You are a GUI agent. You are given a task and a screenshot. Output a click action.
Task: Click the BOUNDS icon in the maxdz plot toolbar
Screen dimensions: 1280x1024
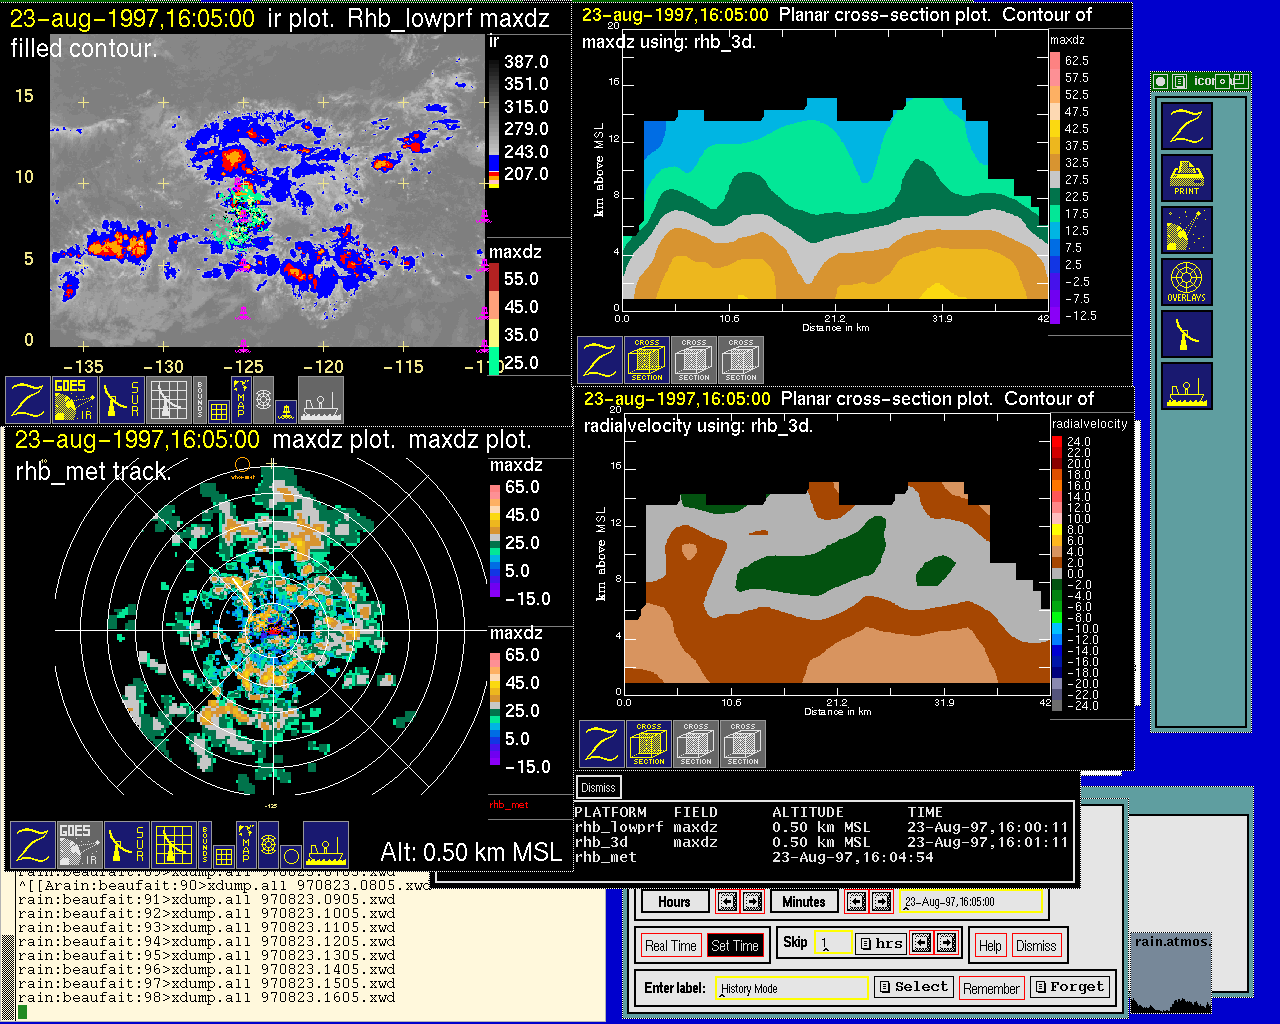[x=205, y=845]
